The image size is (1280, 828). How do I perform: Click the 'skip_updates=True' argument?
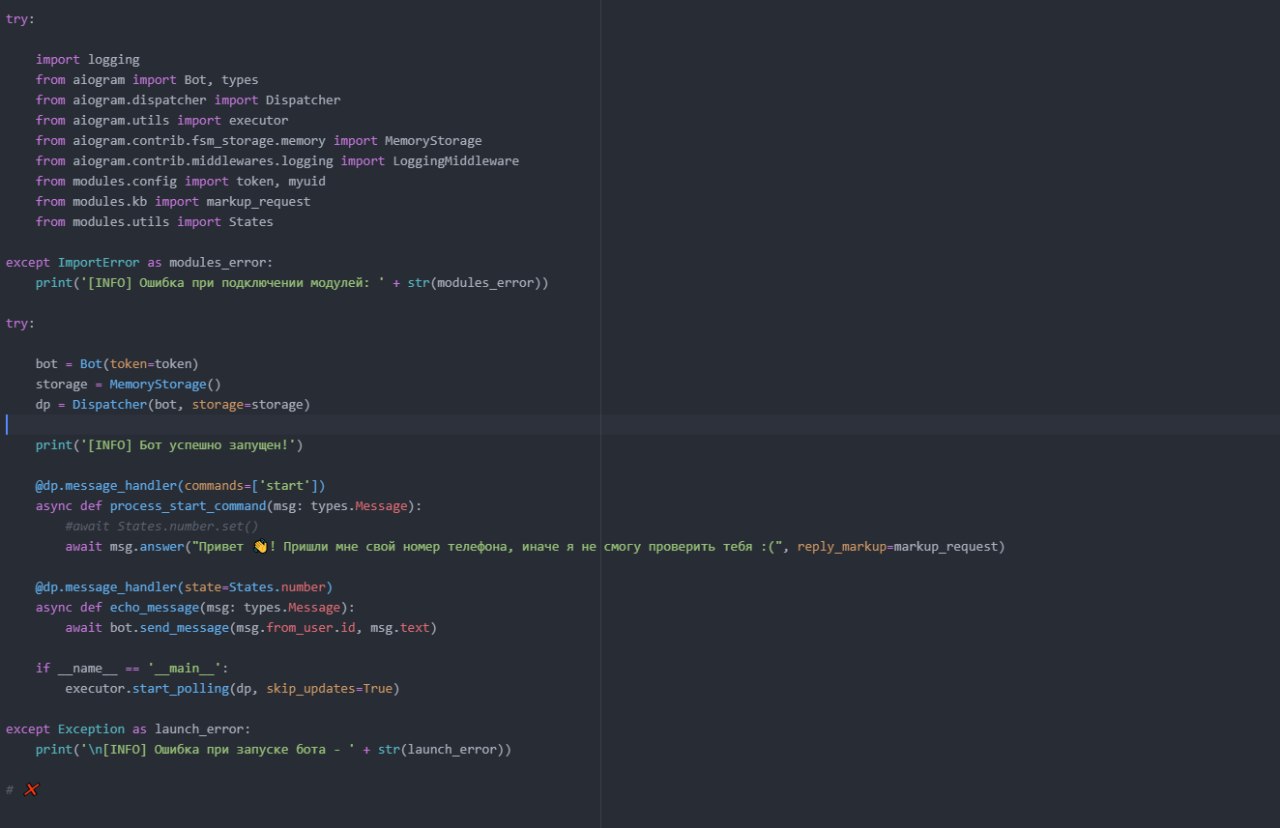coord(329,689)
